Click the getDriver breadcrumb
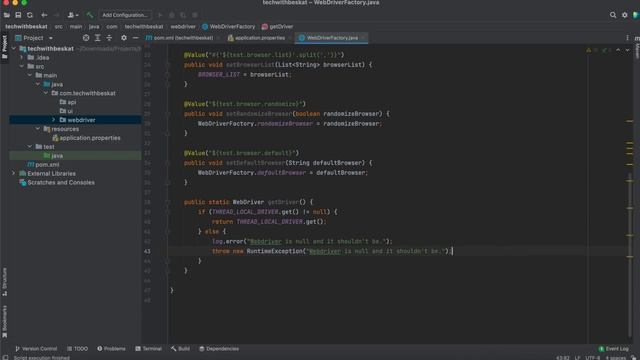The image size is (640, 360). (277, 27)
